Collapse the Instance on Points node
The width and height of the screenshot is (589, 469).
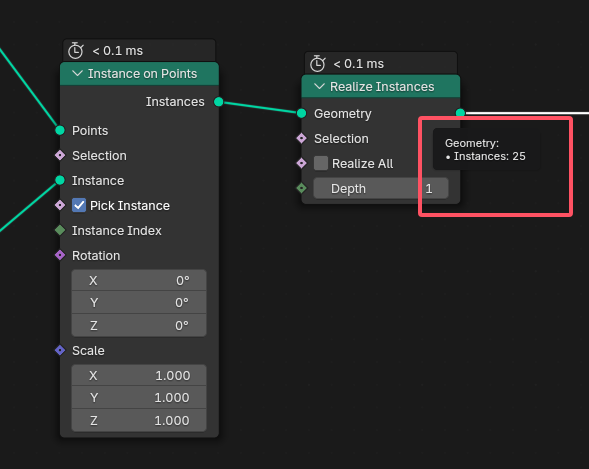click(x=77, y=73)
